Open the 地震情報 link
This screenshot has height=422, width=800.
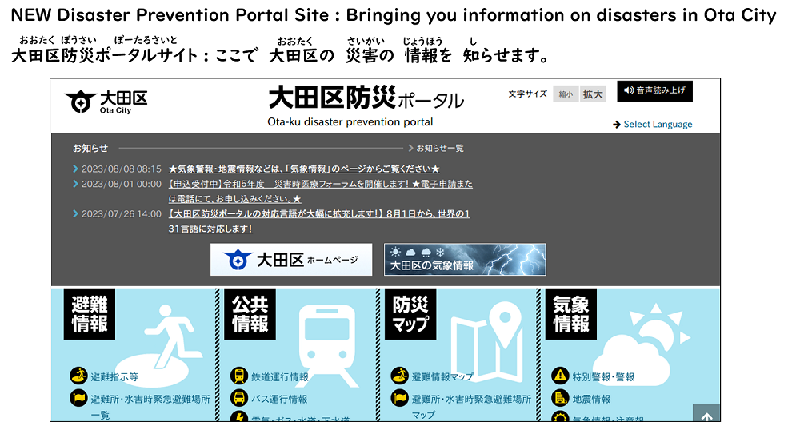(x=591, y=399)
